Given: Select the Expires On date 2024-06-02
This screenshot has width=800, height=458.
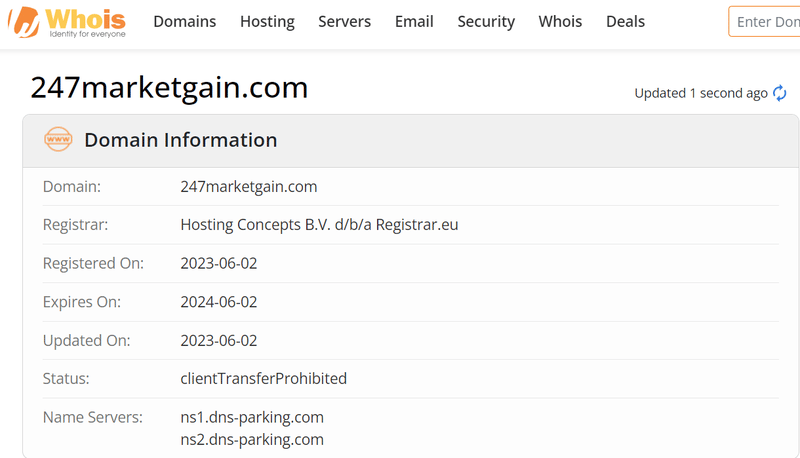Looking at the screenshot, I should 218,302.
